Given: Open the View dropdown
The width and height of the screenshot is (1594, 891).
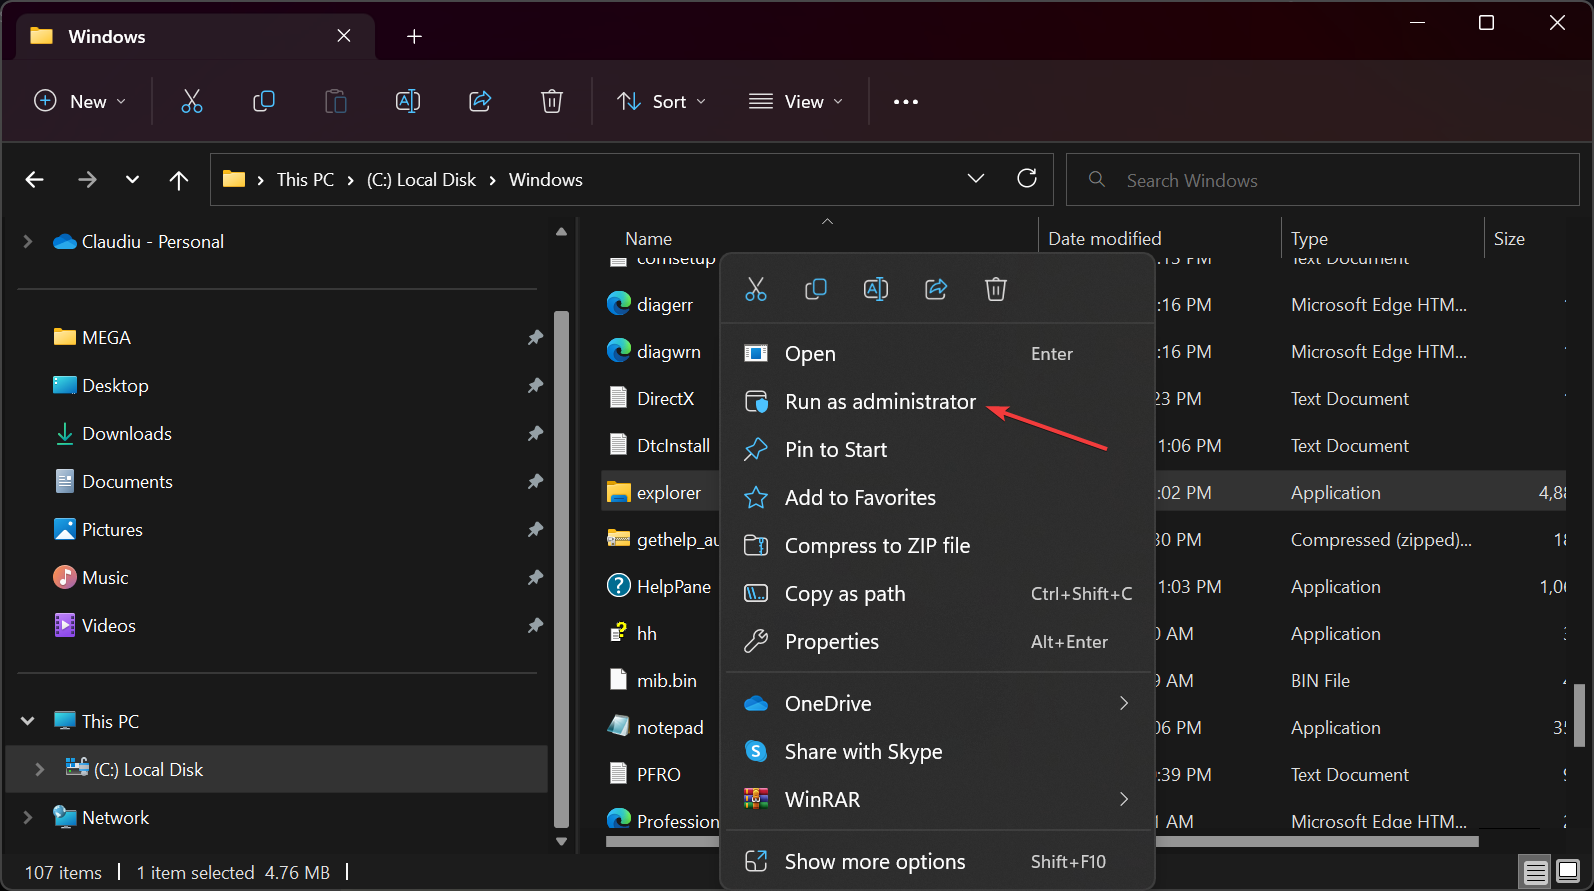Looking at the screenshot, I should point(796,102).
